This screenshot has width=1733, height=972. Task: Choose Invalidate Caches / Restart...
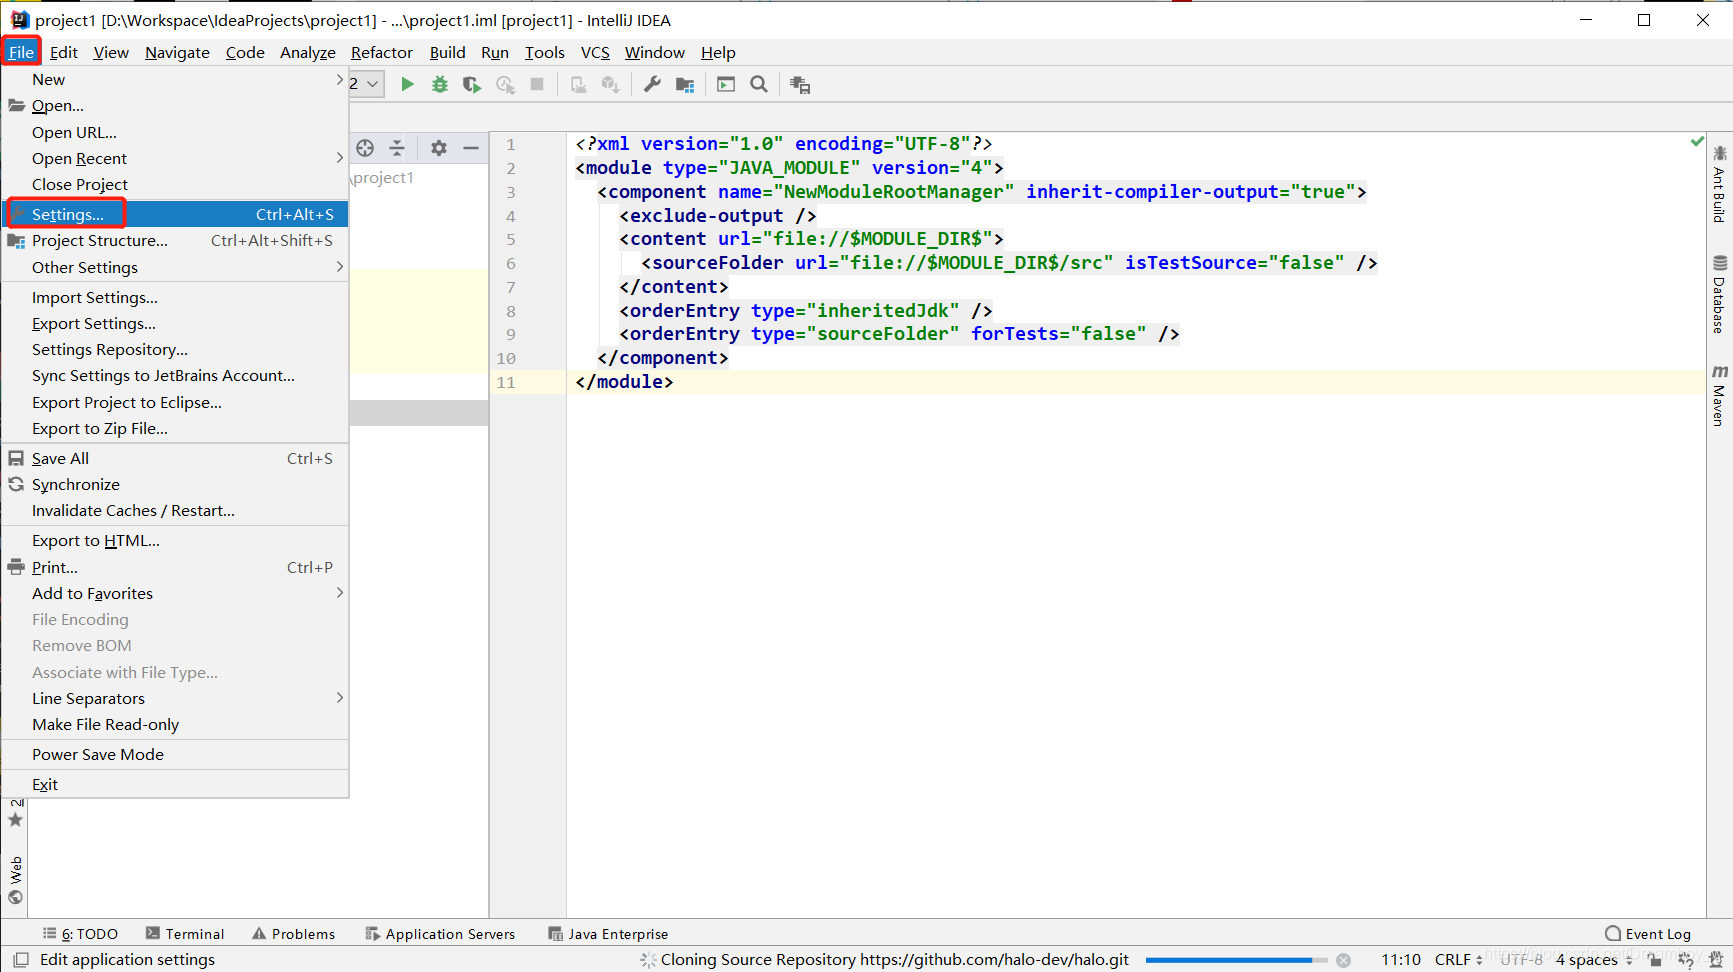pos(176,510)
